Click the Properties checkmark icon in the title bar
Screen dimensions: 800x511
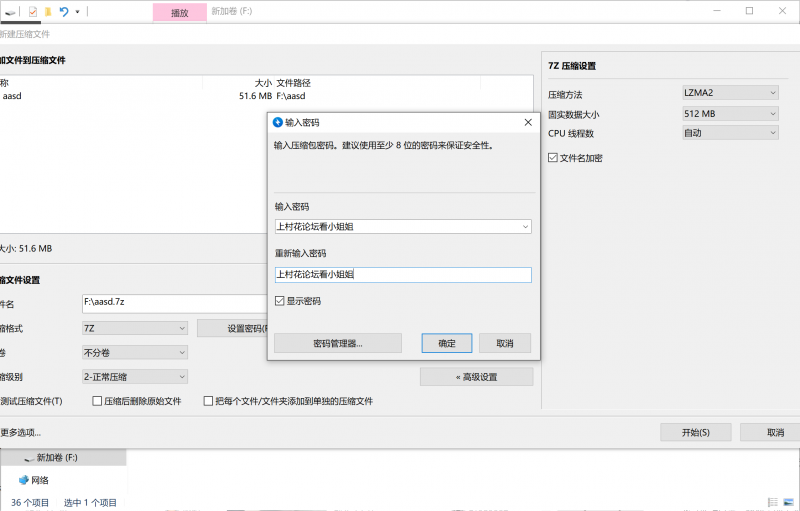point(33,12)
